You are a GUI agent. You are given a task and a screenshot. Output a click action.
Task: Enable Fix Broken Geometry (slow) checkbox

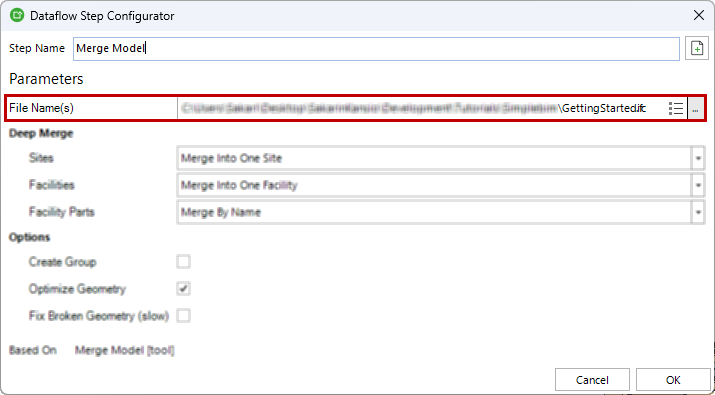(x=183, y=316)
